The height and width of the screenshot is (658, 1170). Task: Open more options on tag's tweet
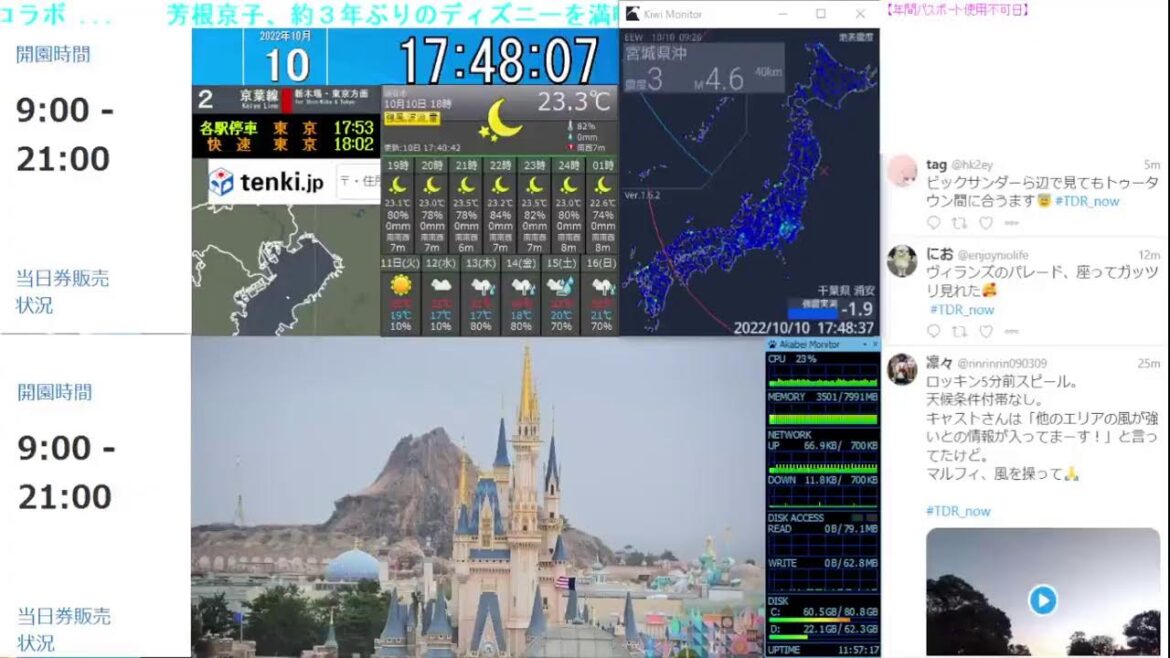tap(1010, 223)
